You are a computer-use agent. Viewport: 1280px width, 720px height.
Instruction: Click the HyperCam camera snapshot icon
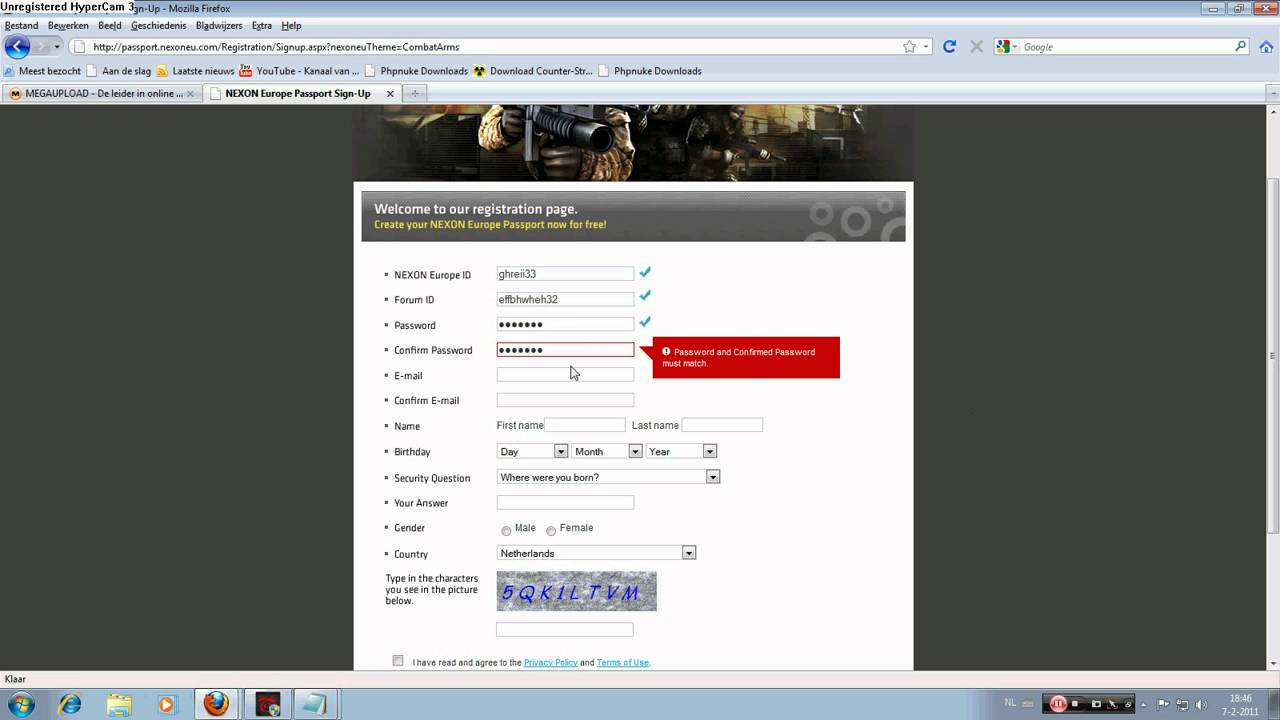1095,704
